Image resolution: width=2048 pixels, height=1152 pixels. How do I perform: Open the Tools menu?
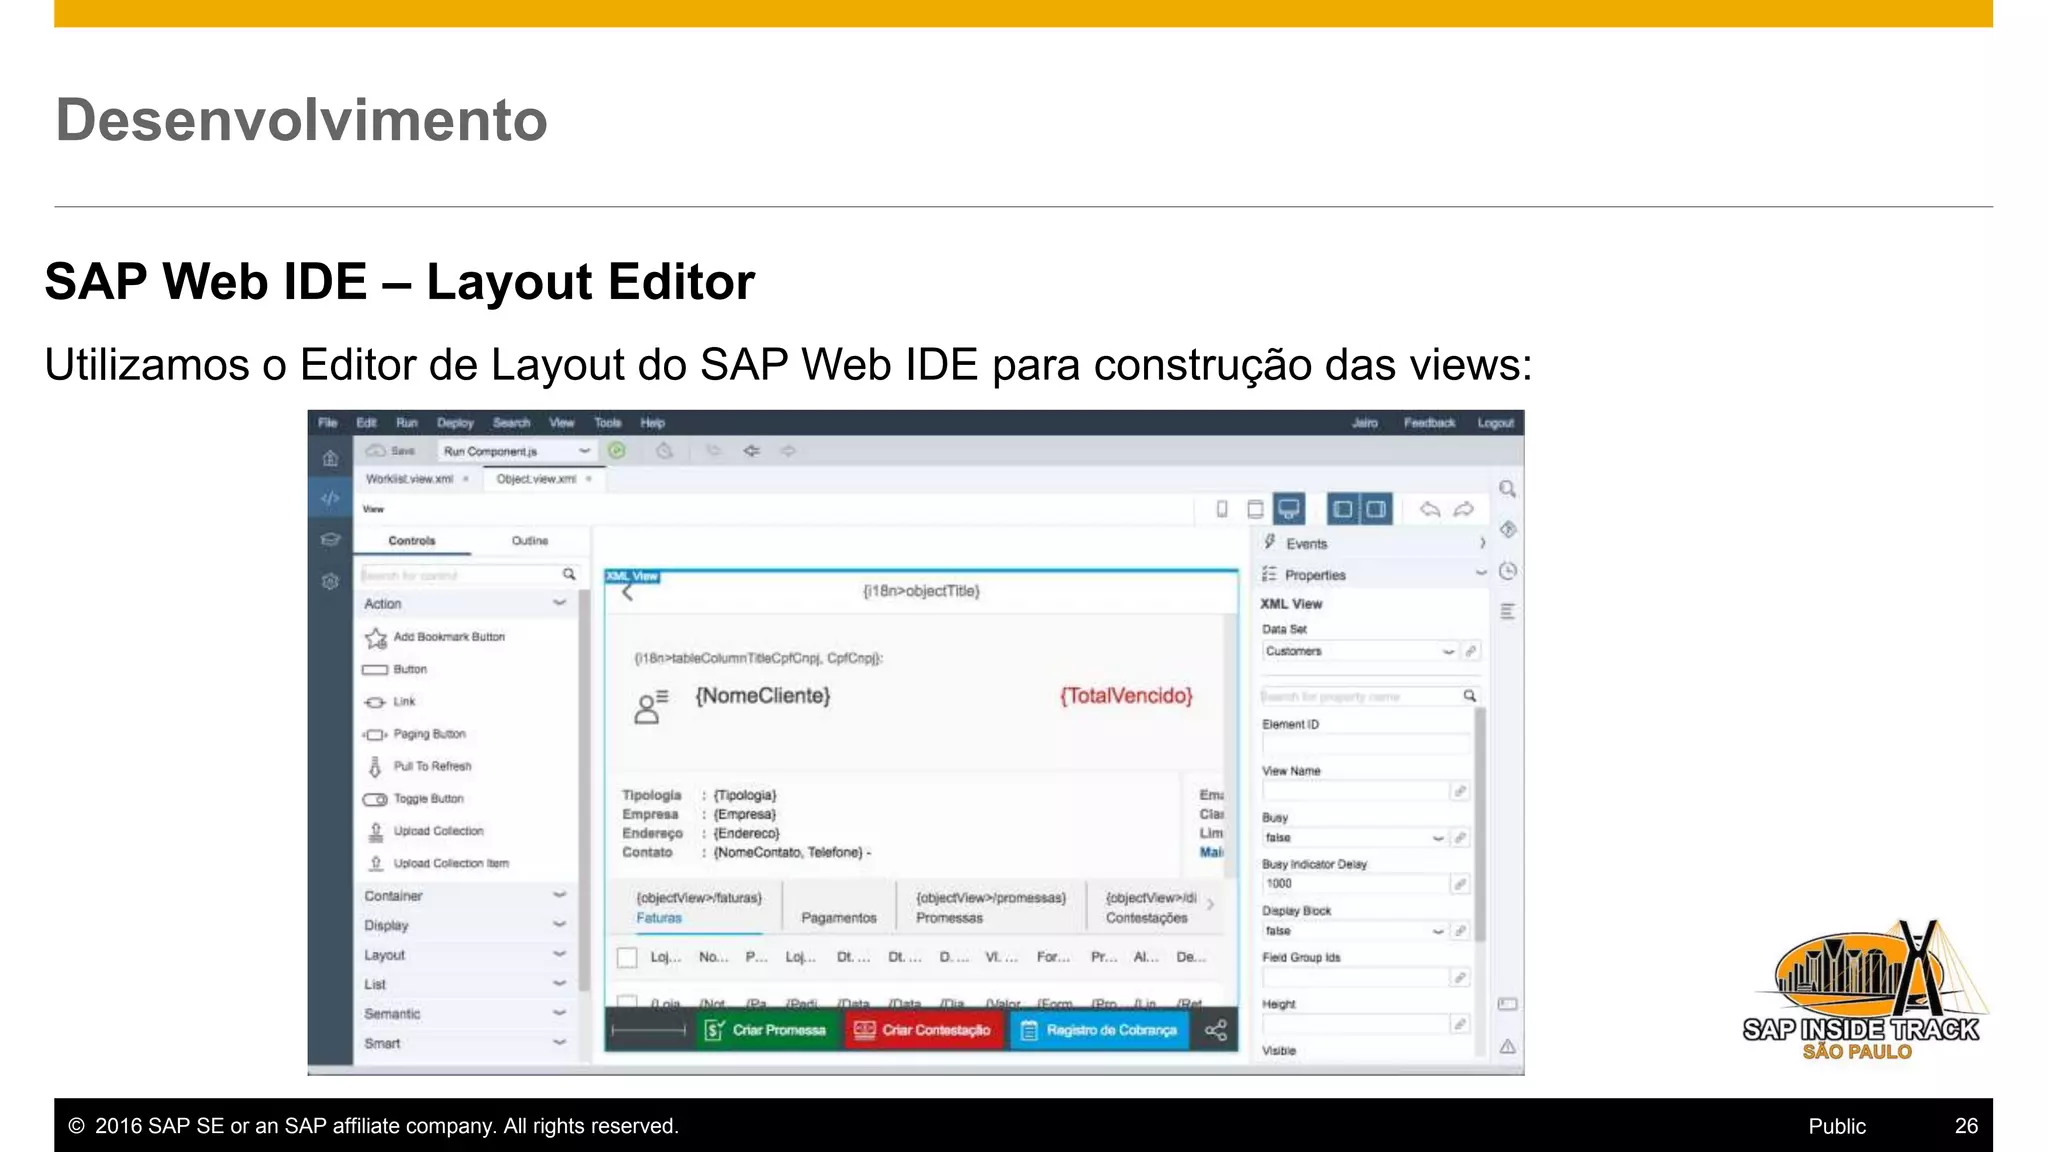pos(608,422)
